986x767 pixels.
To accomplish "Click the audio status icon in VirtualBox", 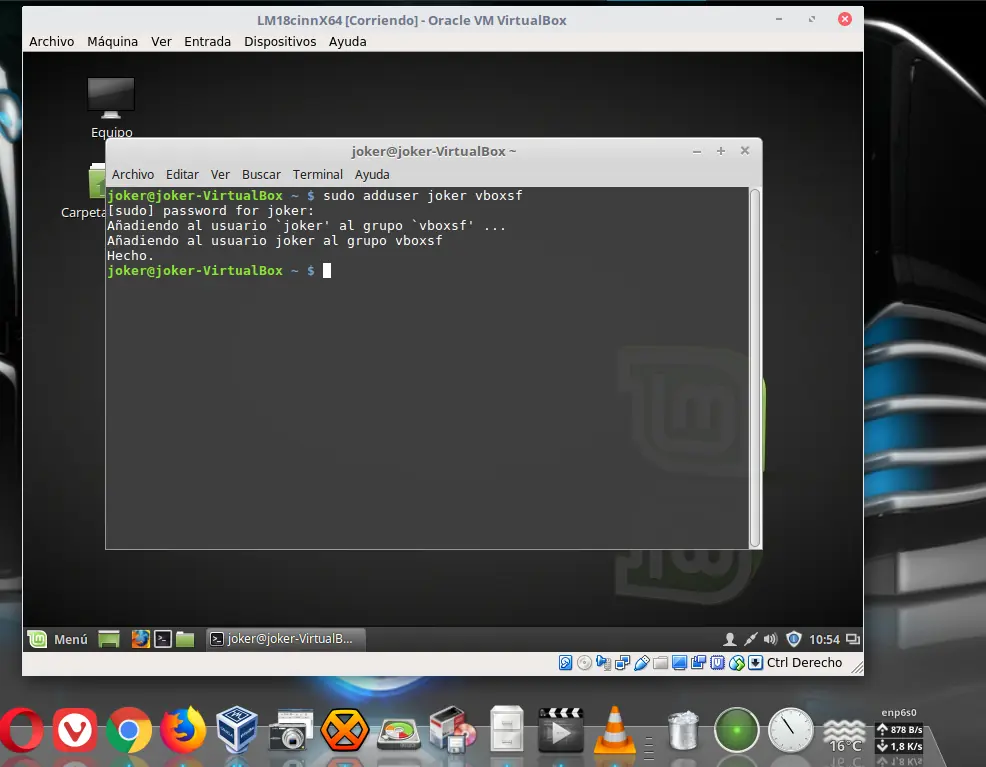I will tap(604, 662).
